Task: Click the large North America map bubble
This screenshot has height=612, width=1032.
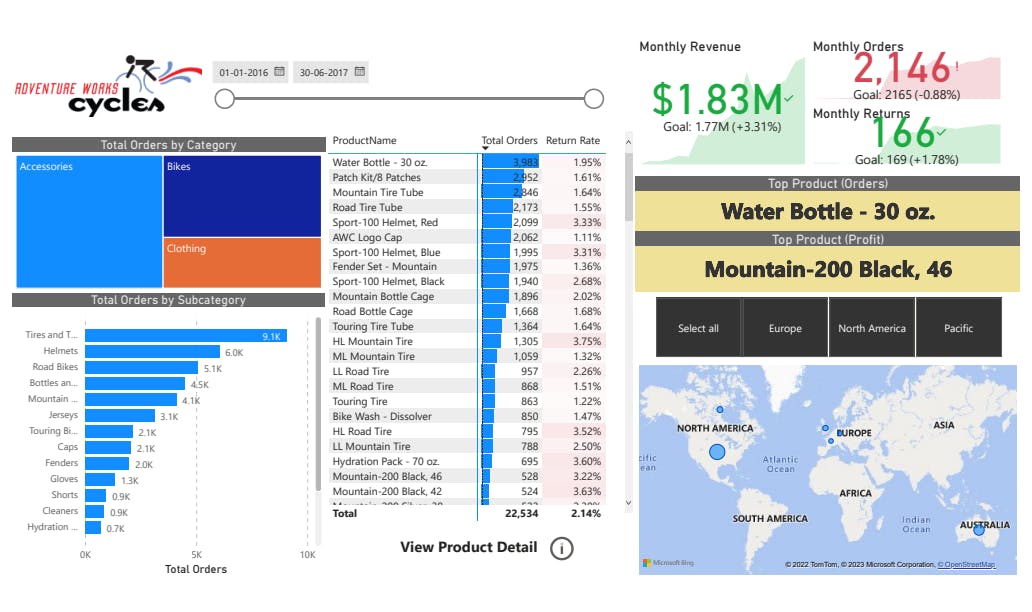Action: coord(717,452)
